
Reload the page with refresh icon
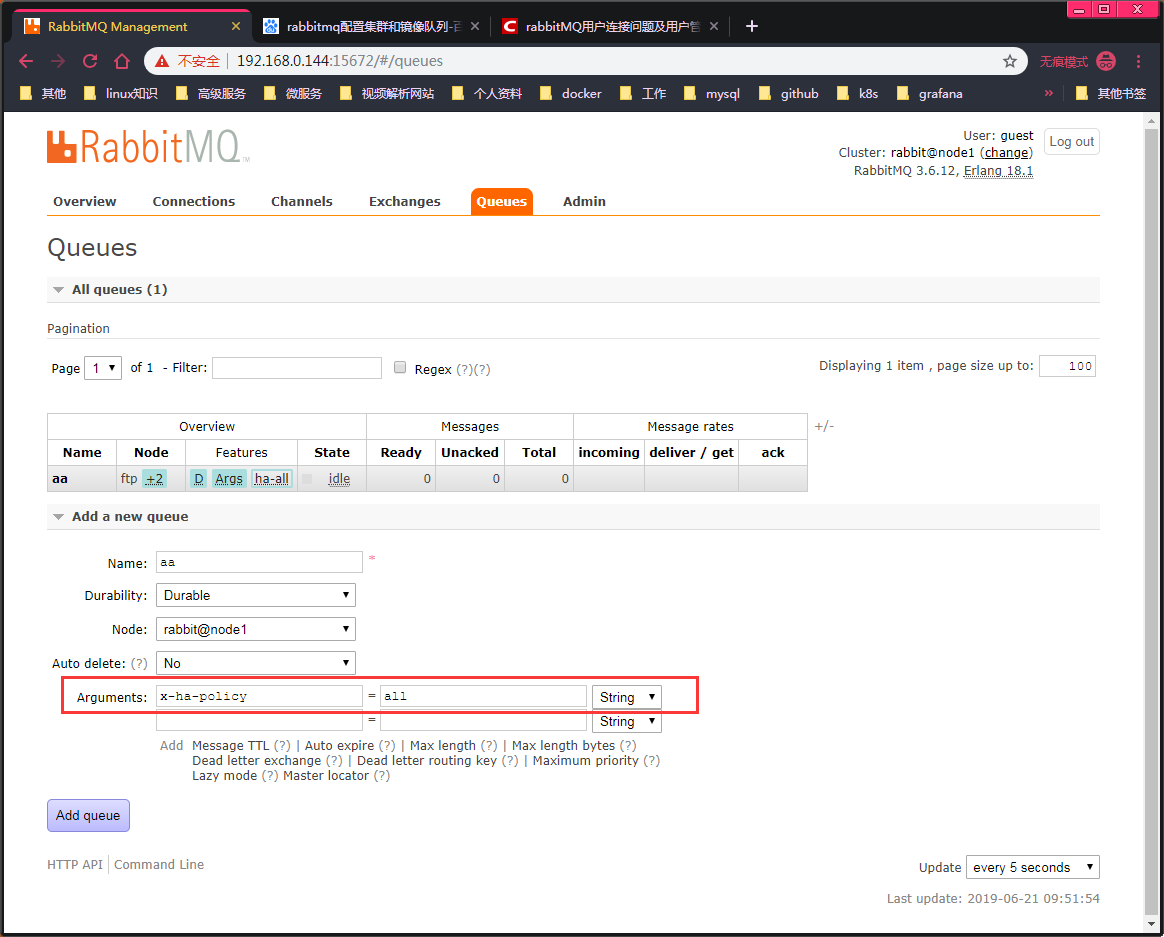(90, 61)
